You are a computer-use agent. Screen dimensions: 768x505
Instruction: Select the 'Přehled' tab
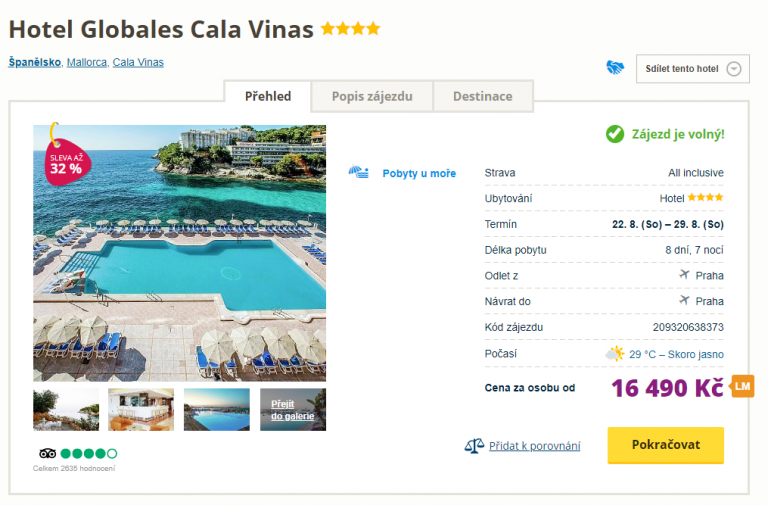[x=268, y=97]
